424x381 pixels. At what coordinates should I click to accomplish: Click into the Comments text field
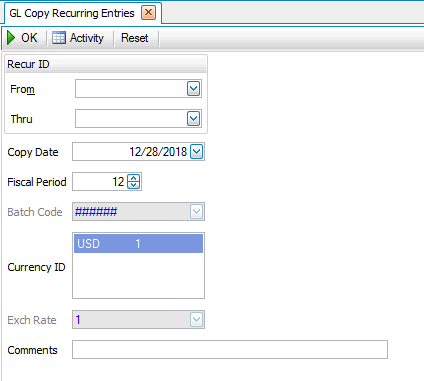point(230,350)
